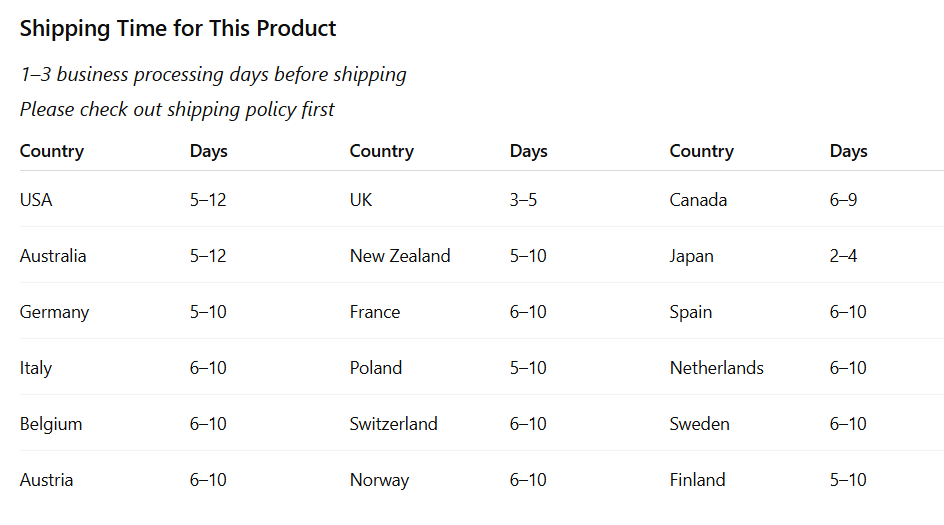Select the Netherlands country cell
Screen dimensions: 944x525
click(716, 368)
